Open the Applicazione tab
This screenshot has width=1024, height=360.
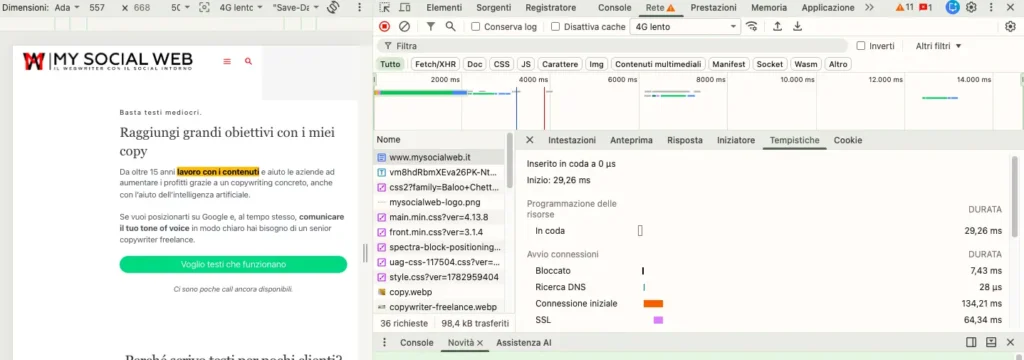827,8
